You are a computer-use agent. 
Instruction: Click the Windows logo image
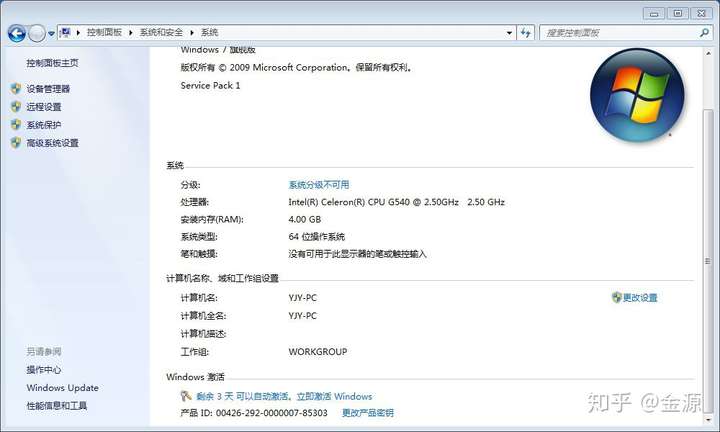click(x=637, y=95)
